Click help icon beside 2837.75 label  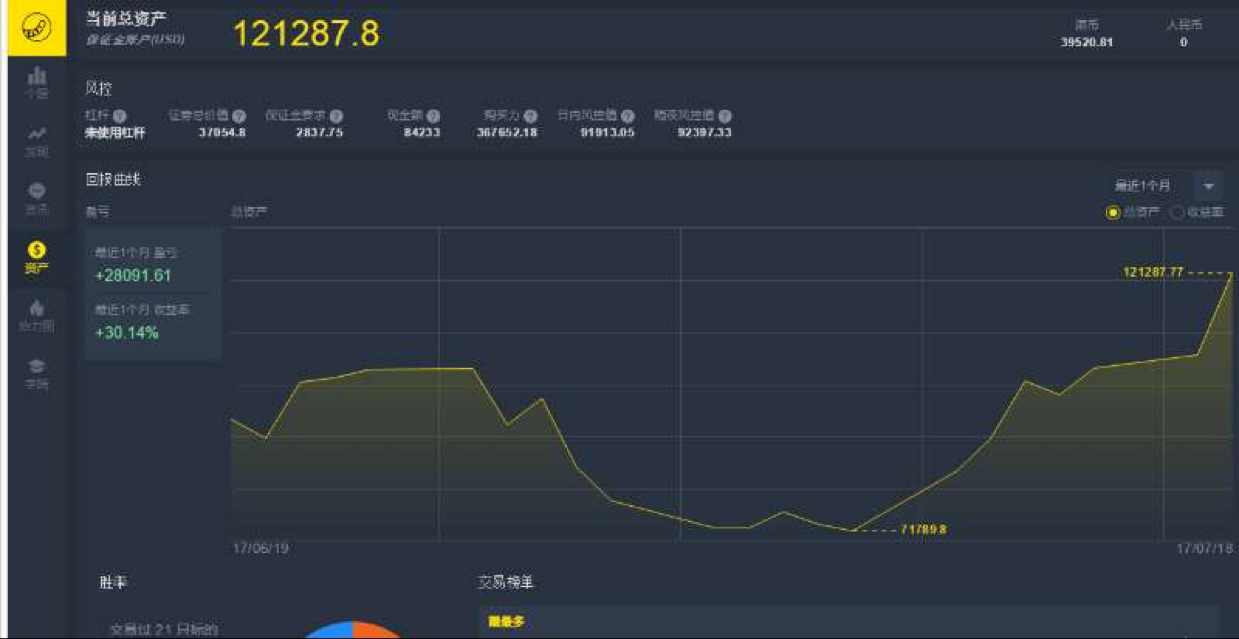[x=336, y=116]
